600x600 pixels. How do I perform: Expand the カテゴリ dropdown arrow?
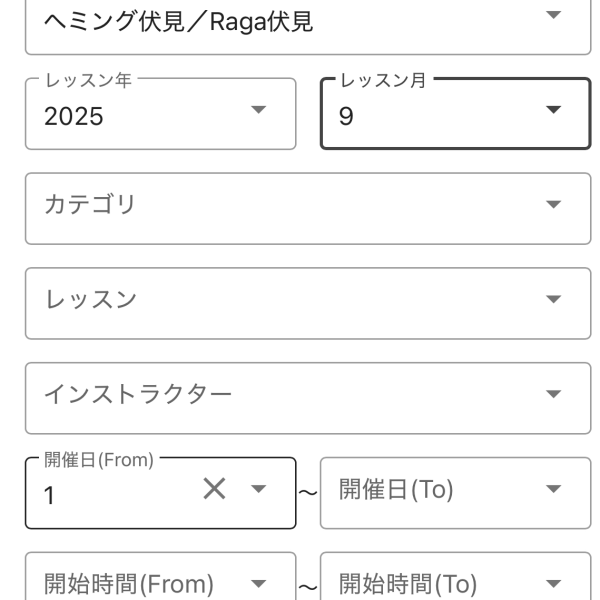[x=553, y=204]
